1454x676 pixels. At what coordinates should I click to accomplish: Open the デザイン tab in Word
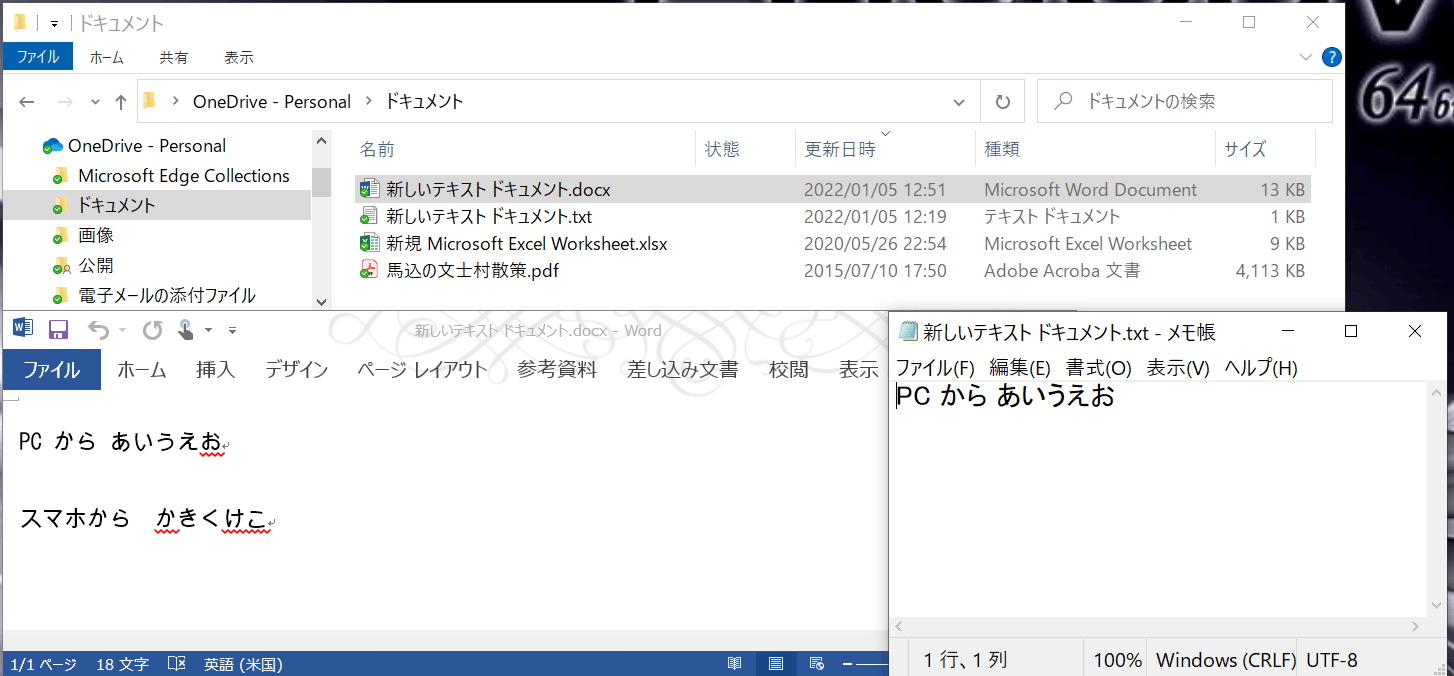click(x=297, y=369)
